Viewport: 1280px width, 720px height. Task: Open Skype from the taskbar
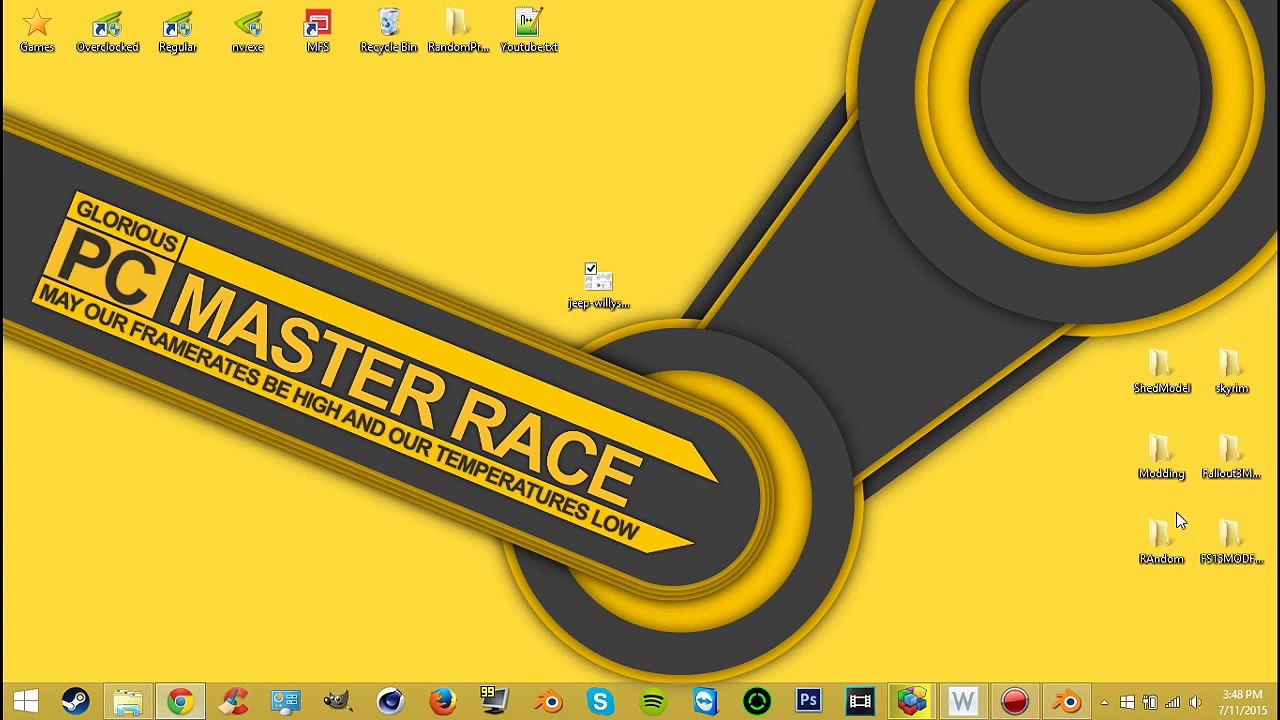(600, 701)
